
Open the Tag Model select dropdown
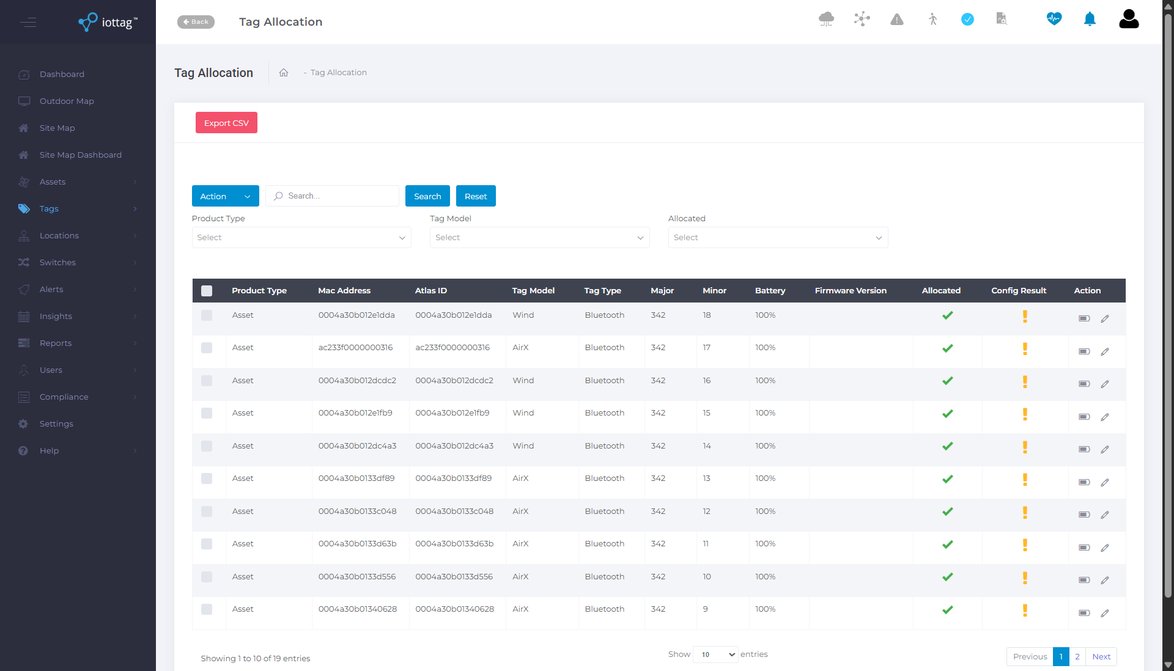coord(539,237)
